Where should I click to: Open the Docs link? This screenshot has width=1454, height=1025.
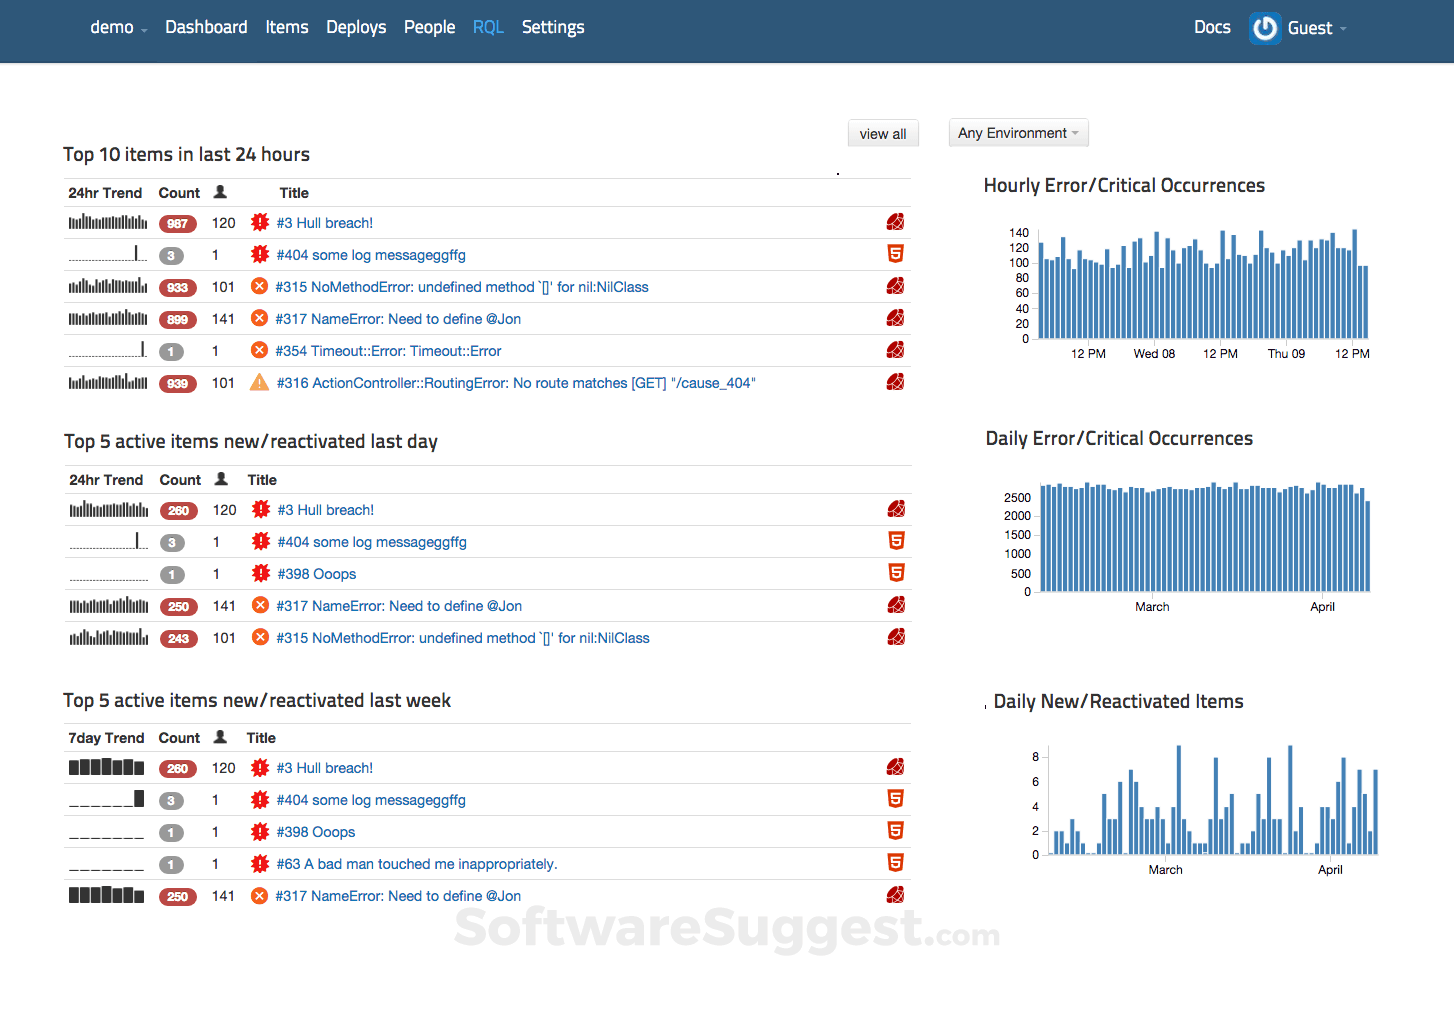tap(1212, 28)
